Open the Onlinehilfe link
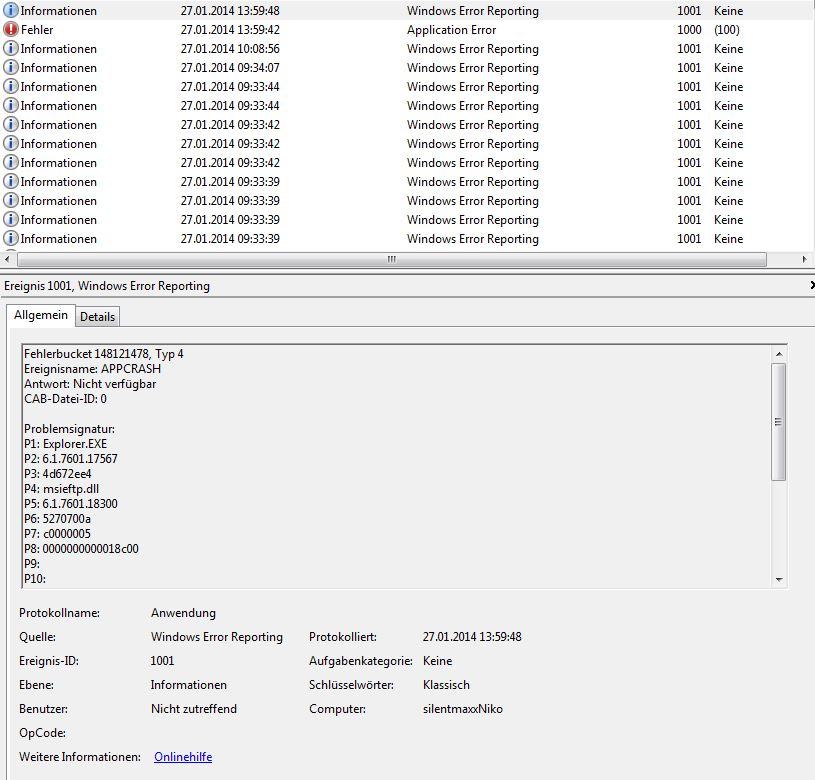The width and height of the screenshot is (815, 780). point(183,757)
